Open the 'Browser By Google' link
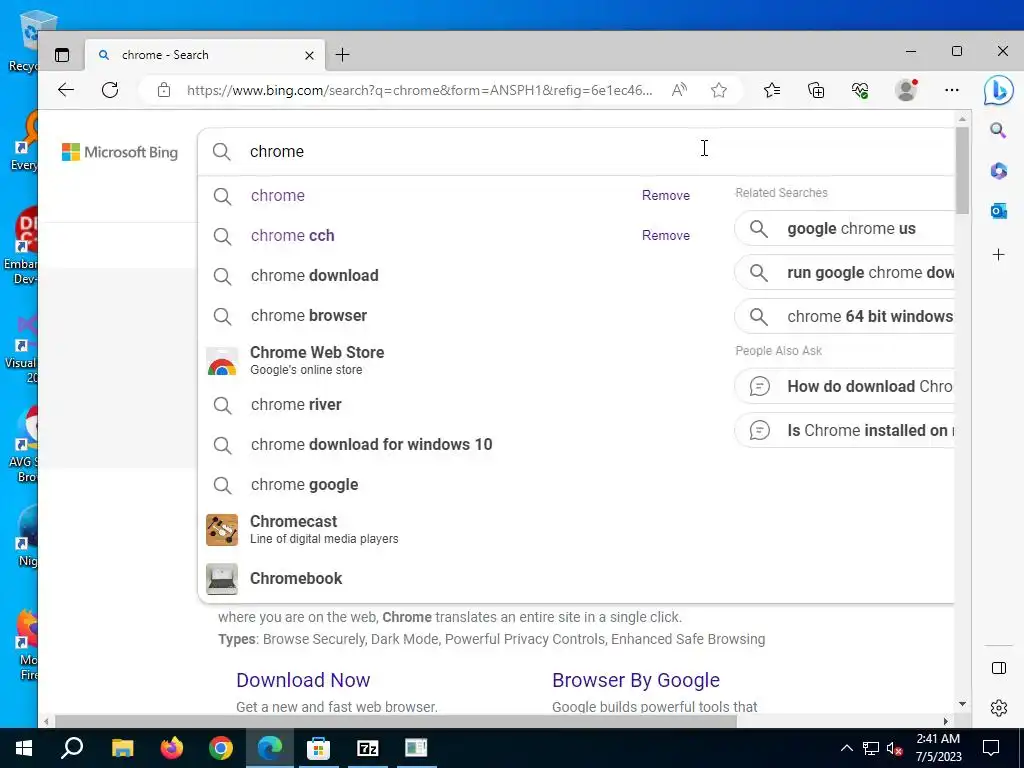This screenshot has width=1024, height=768. (x=635, y=680)
